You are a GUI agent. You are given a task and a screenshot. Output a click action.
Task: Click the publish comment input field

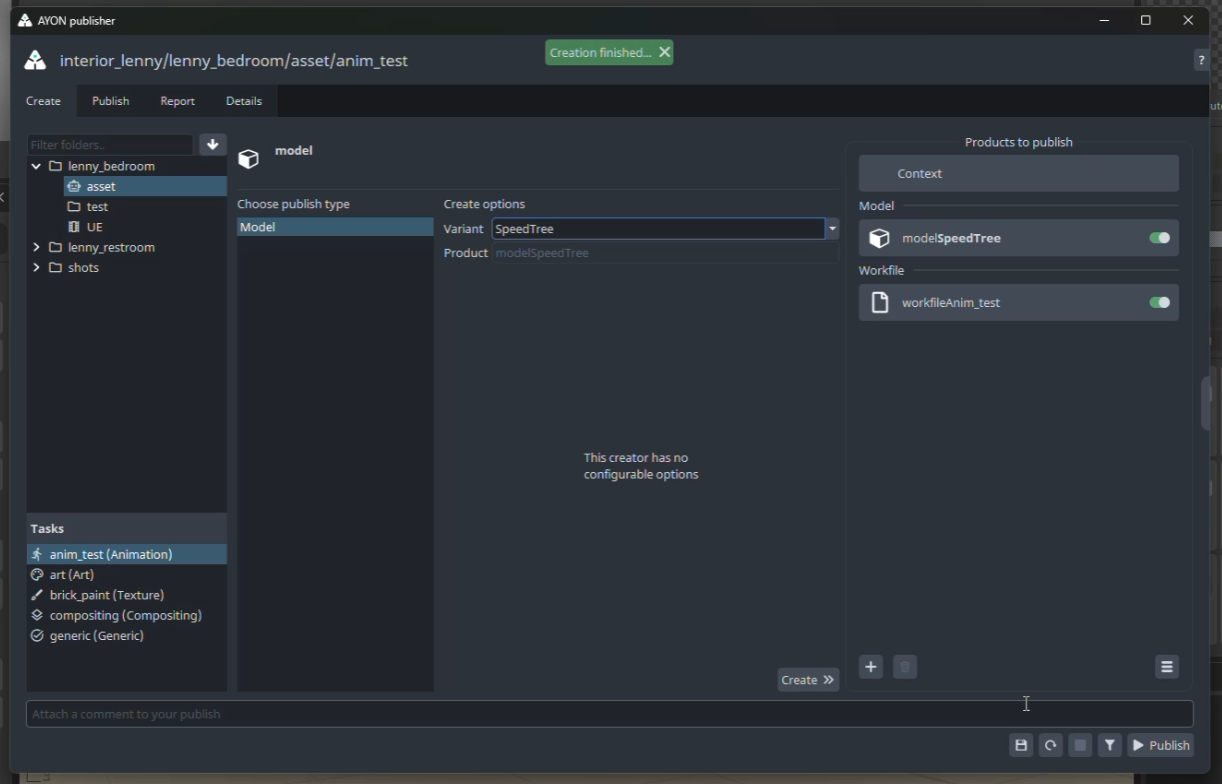click(x=609, y=714)
